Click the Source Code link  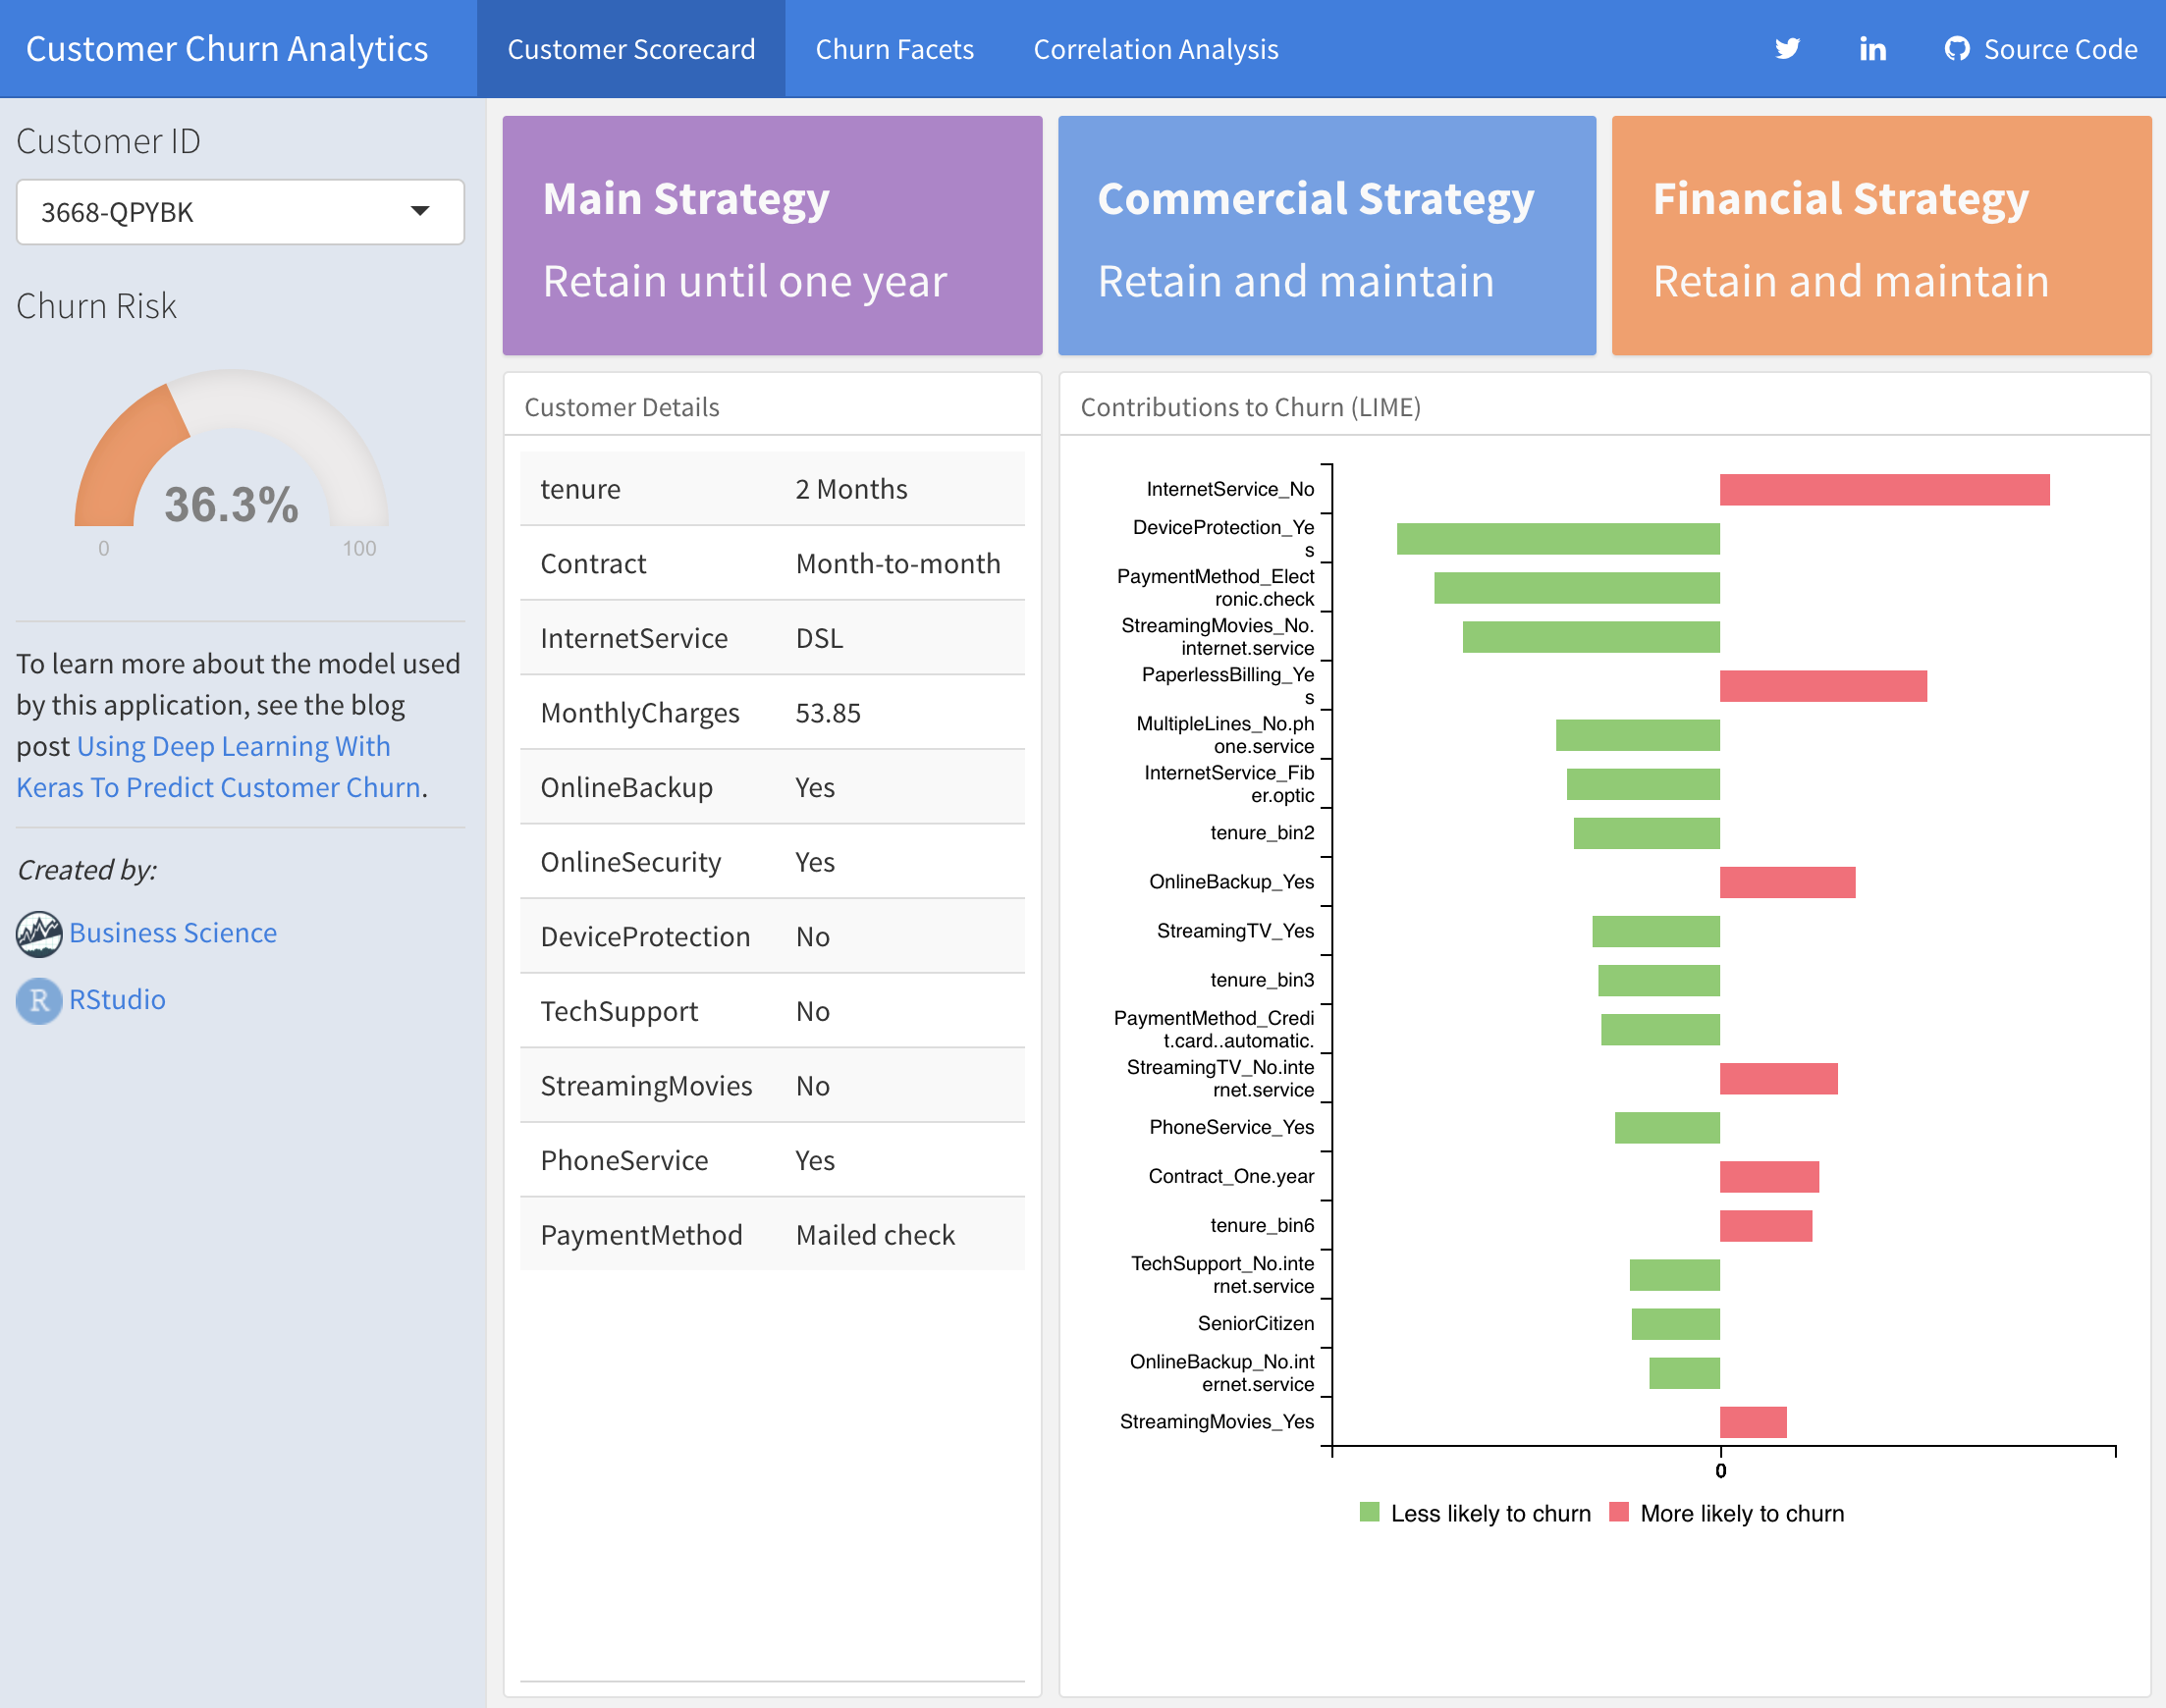click(2059, 49)
